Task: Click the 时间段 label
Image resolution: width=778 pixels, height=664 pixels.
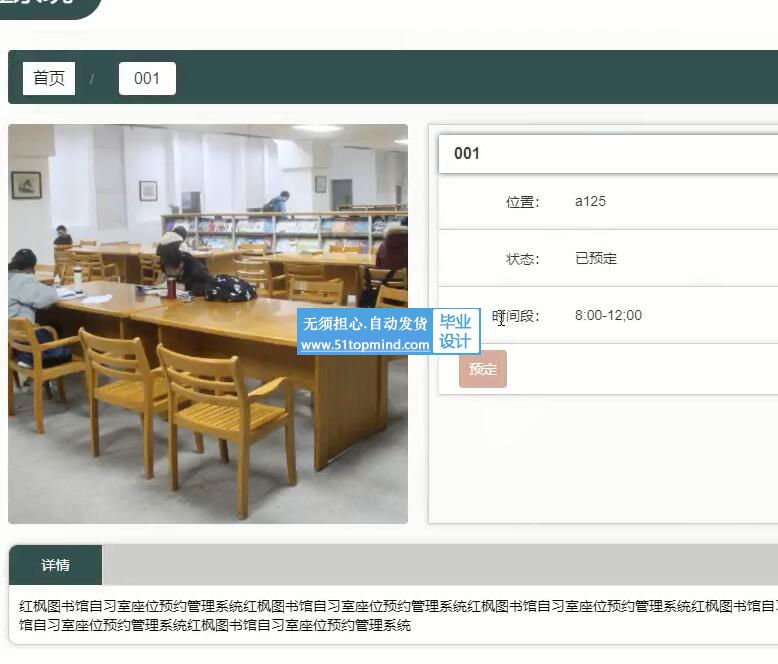Action: pos(516,316)
